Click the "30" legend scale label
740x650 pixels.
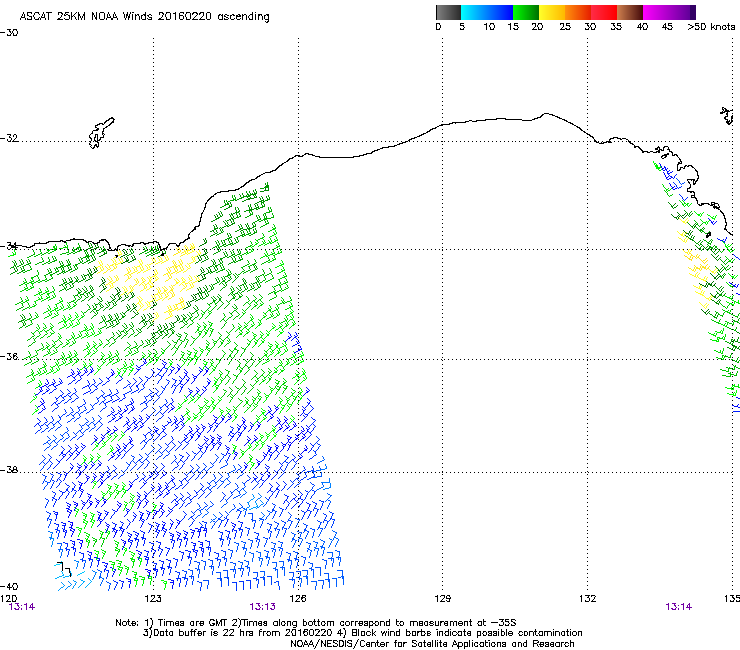click(590, 27)
